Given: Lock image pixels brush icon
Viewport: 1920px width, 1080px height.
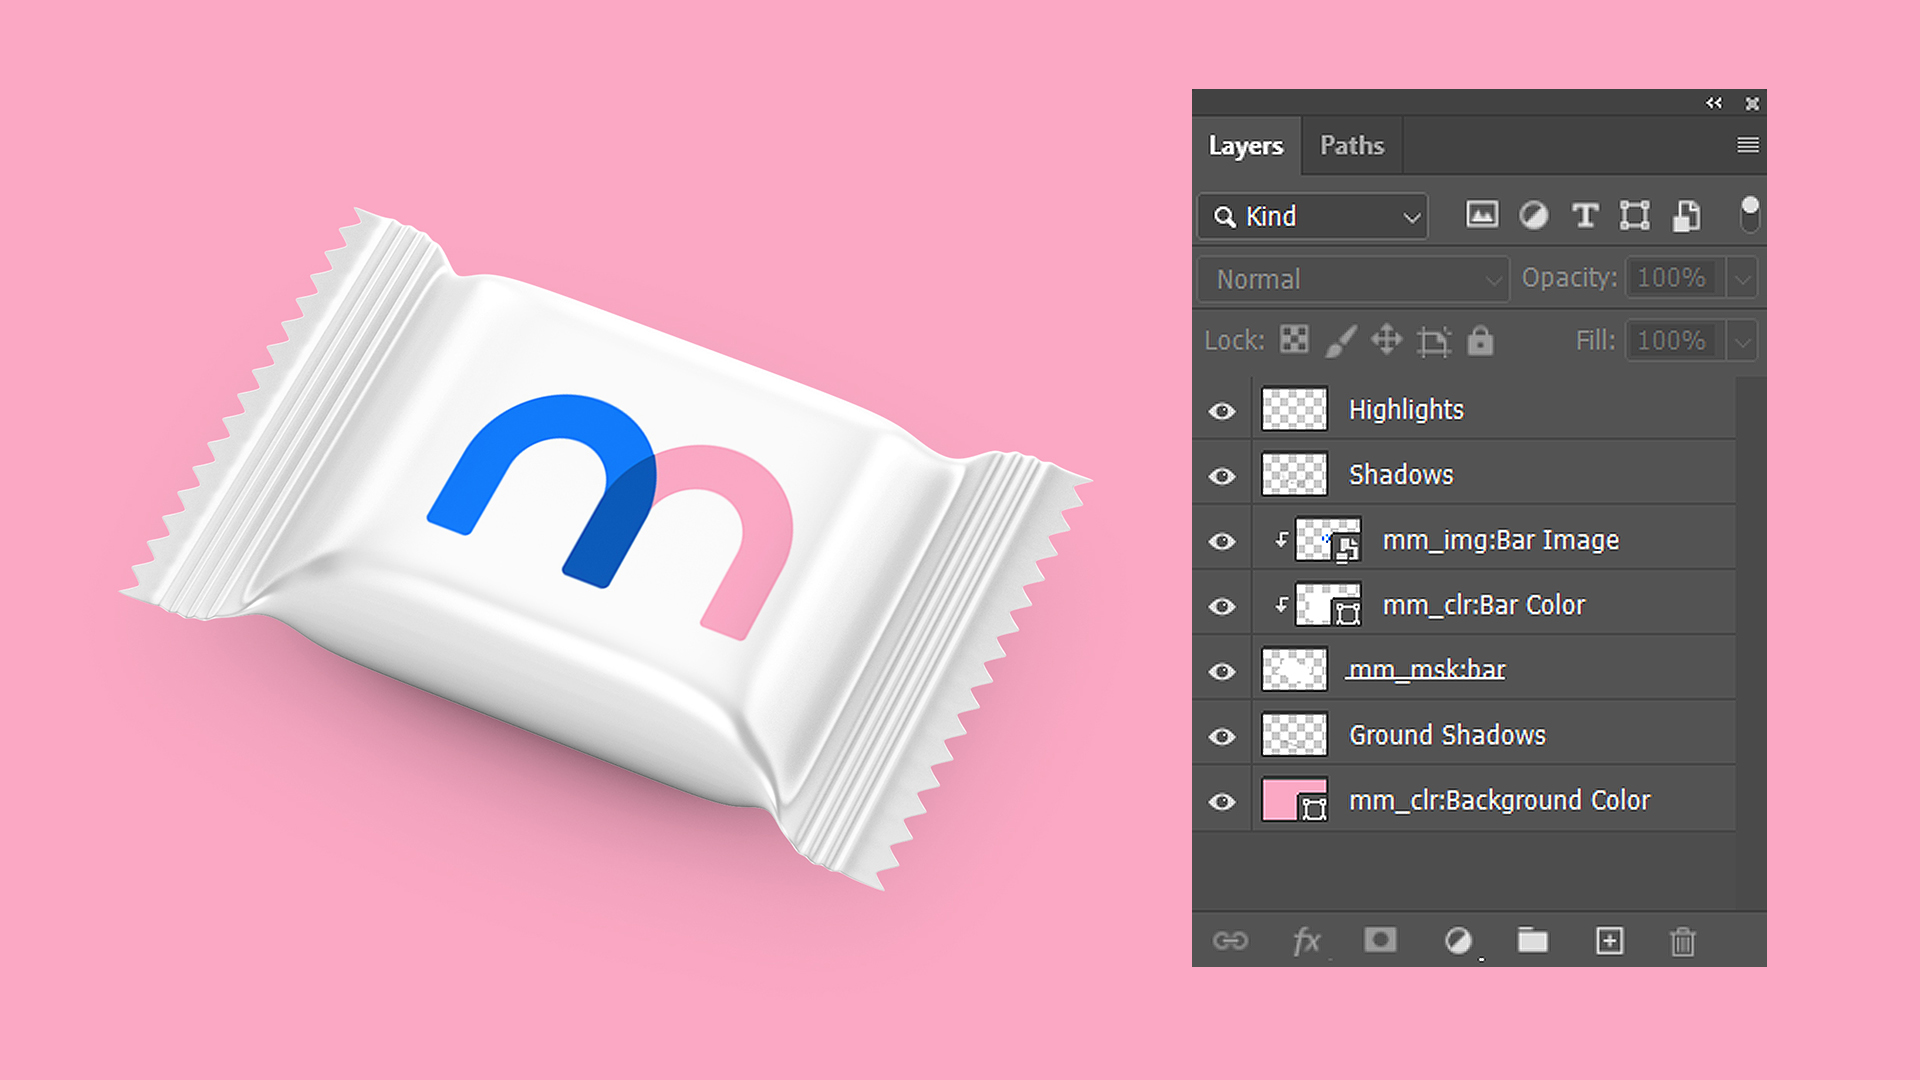Looking at the screenshot, I should click(x=1341, y=341).
